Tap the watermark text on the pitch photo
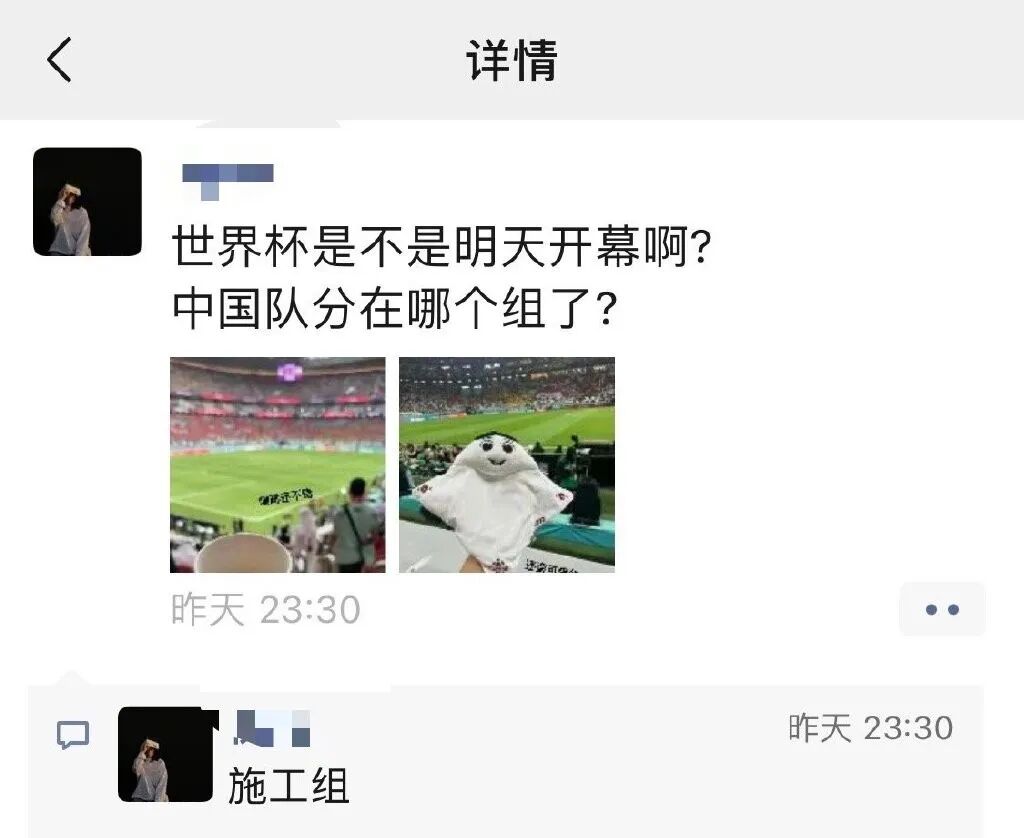The height and width of the screenshot is (838, 1024). tap(286, 497)
